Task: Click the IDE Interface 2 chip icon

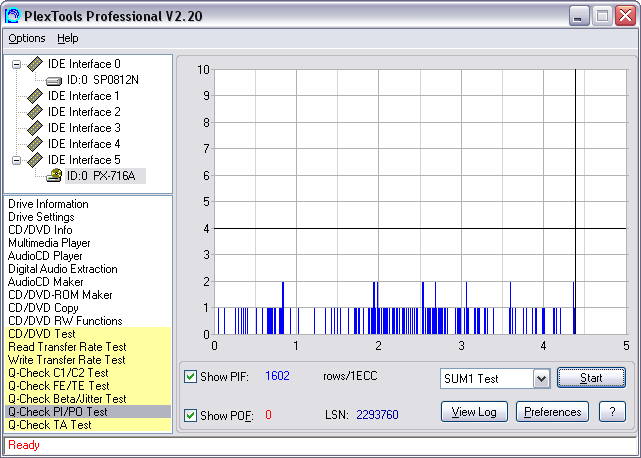Action: point(35,112)
